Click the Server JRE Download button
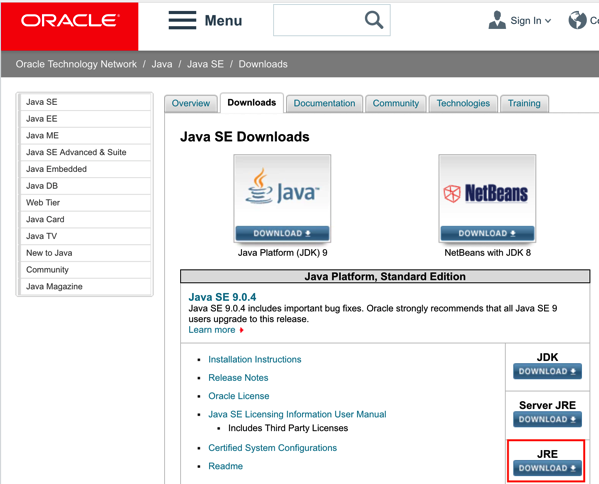Screen dimensions: 599x484 tap(547, 419)
